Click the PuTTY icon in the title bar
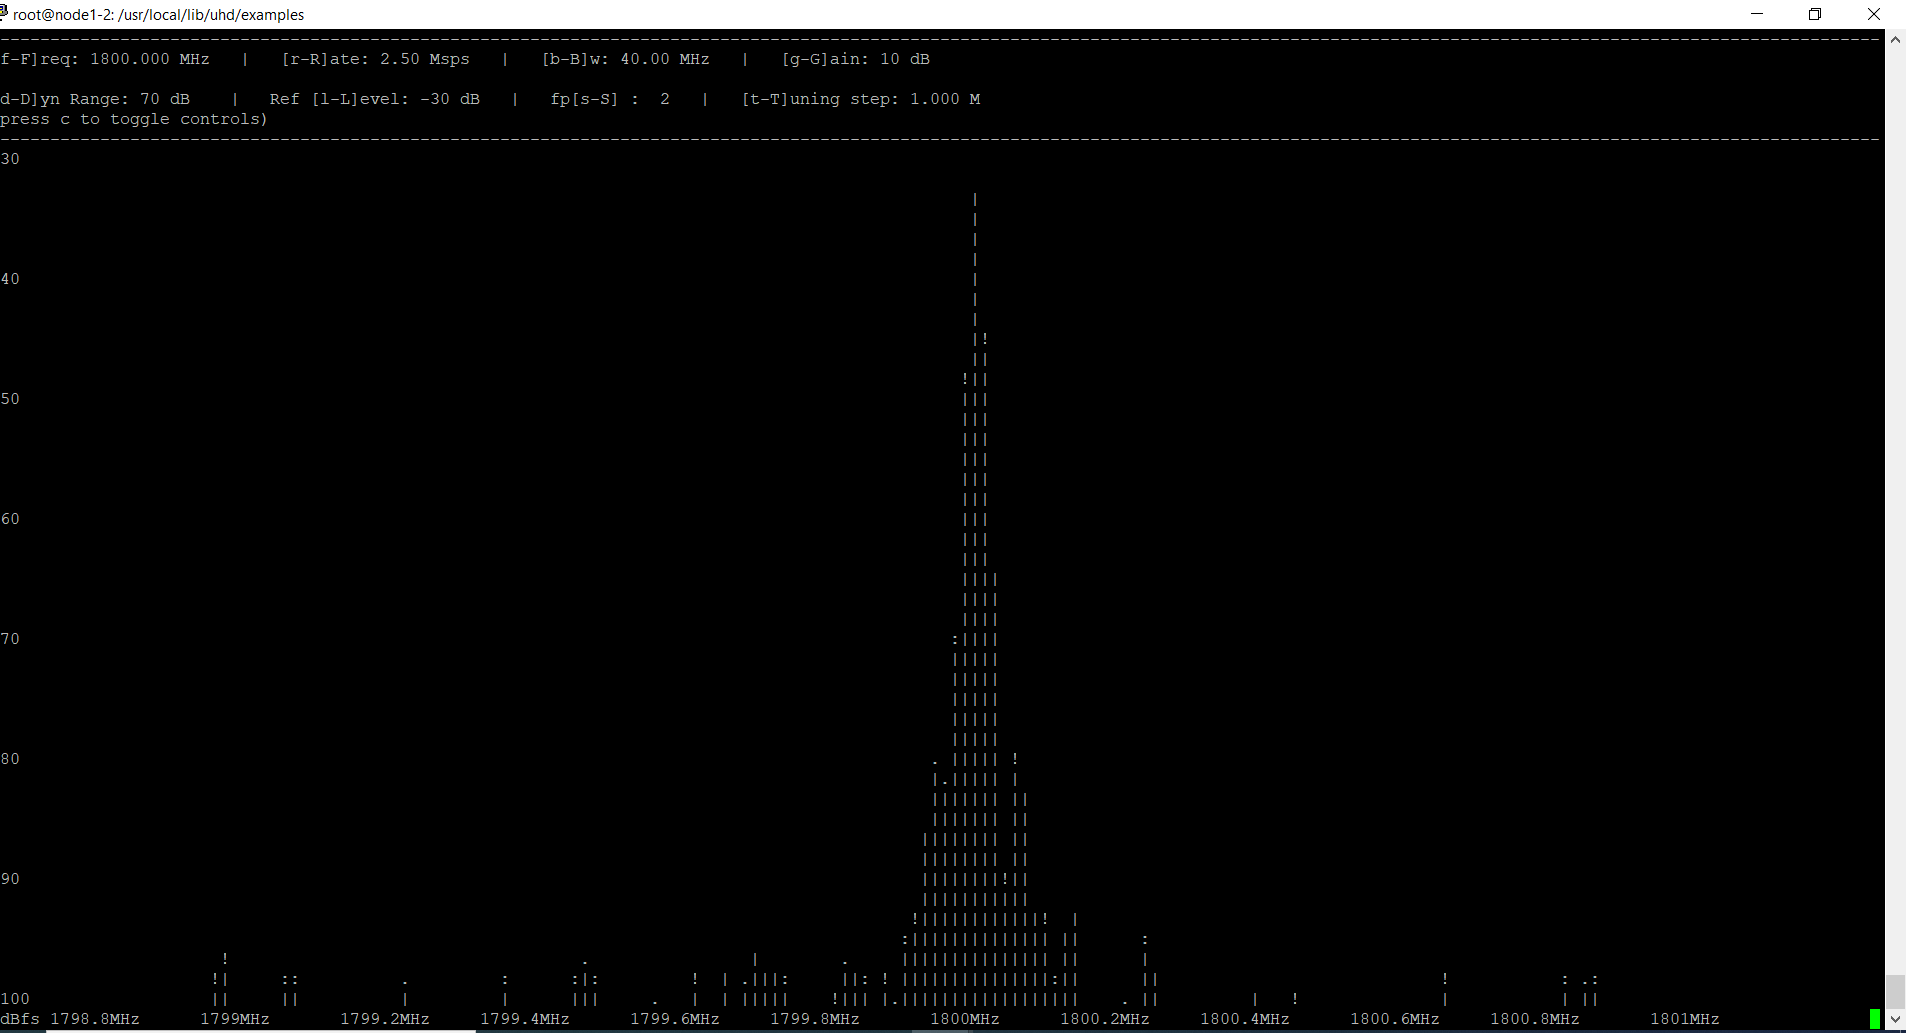 [3, 13]
